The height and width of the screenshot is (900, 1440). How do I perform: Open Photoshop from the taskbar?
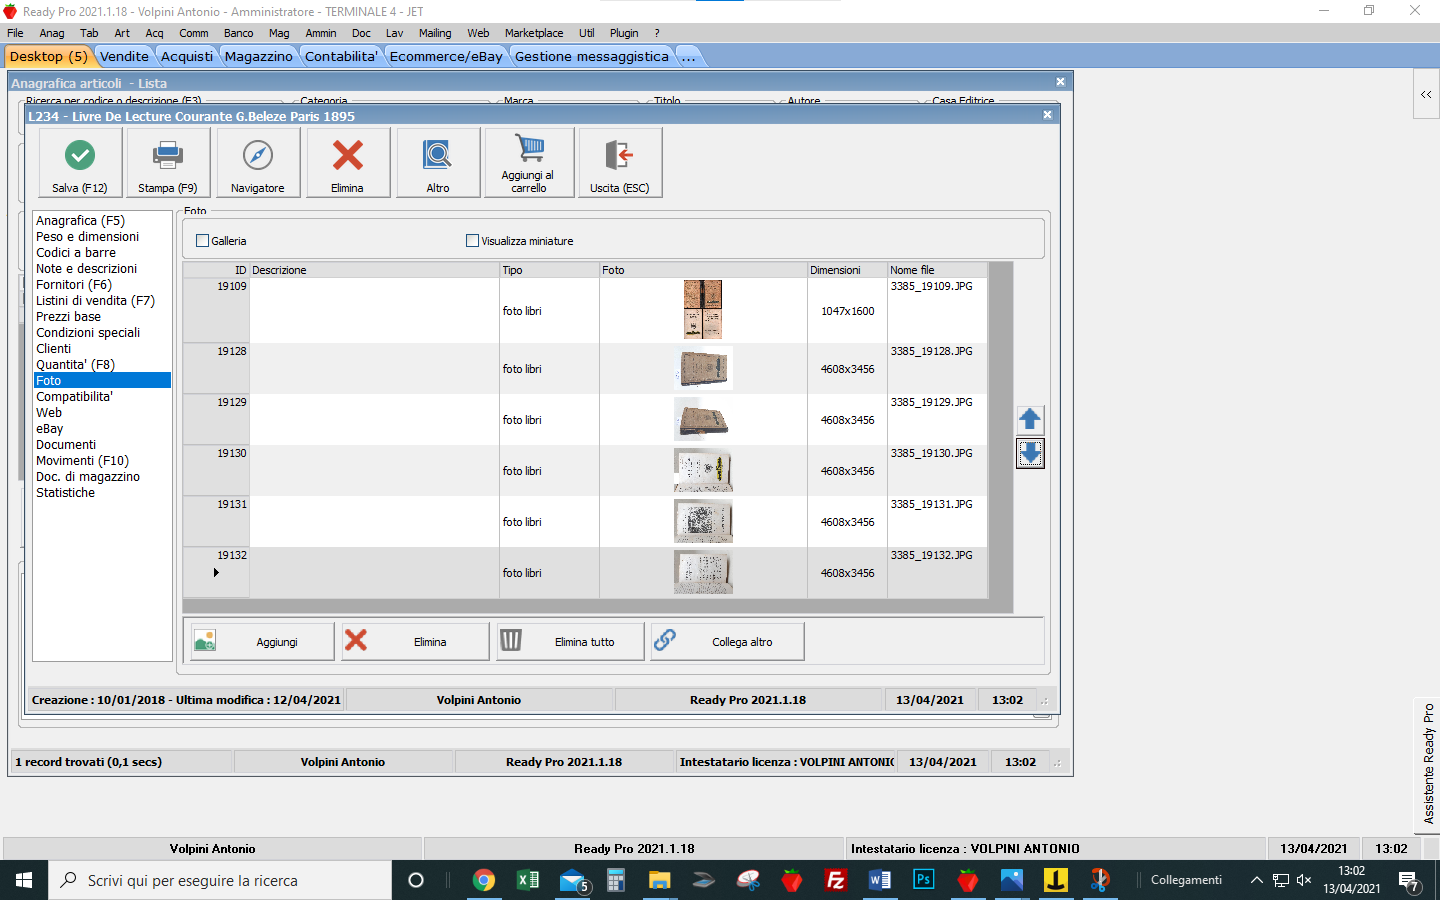(x=923, y=880)
